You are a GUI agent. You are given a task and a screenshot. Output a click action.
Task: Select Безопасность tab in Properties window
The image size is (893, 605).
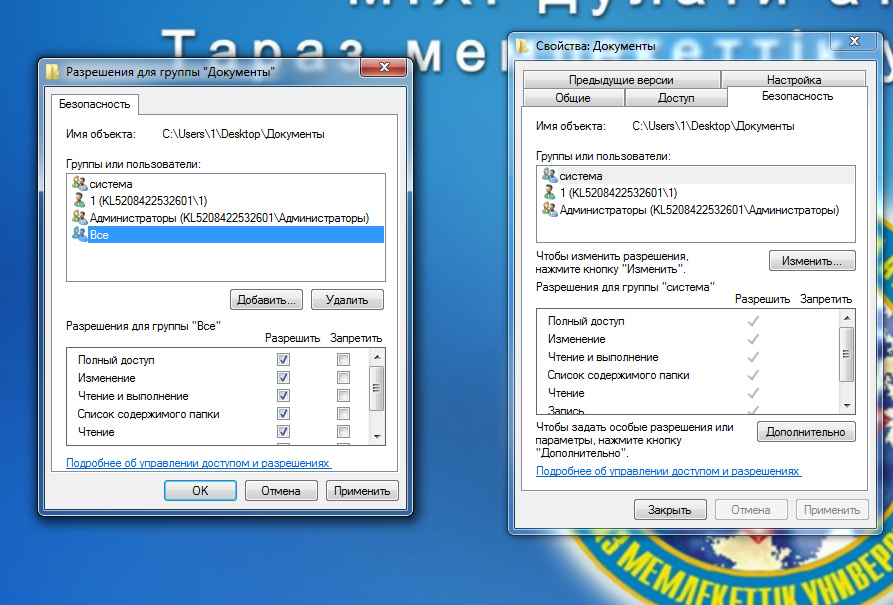797,96
